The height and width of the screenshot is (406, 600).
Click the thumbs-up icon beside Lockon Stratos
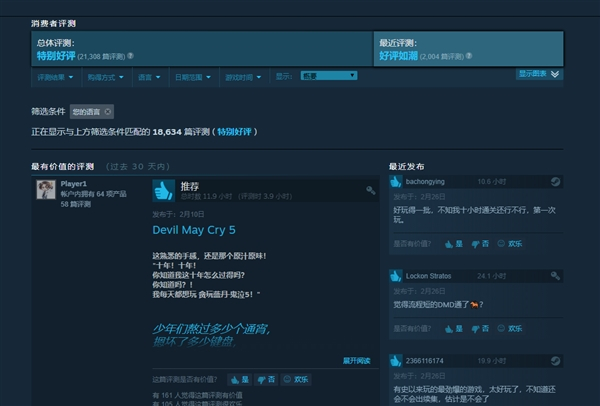point(396,276)
